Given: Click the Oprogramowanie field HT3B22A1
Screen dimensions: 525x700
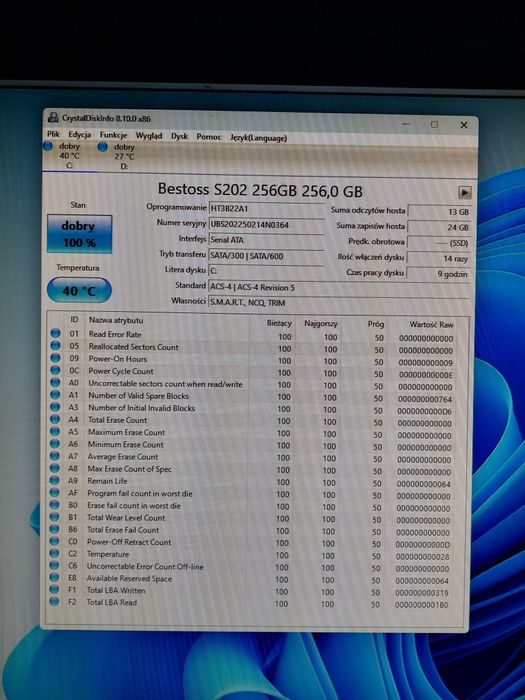Looking at the screenshot, I should click(x=267, y=209).
